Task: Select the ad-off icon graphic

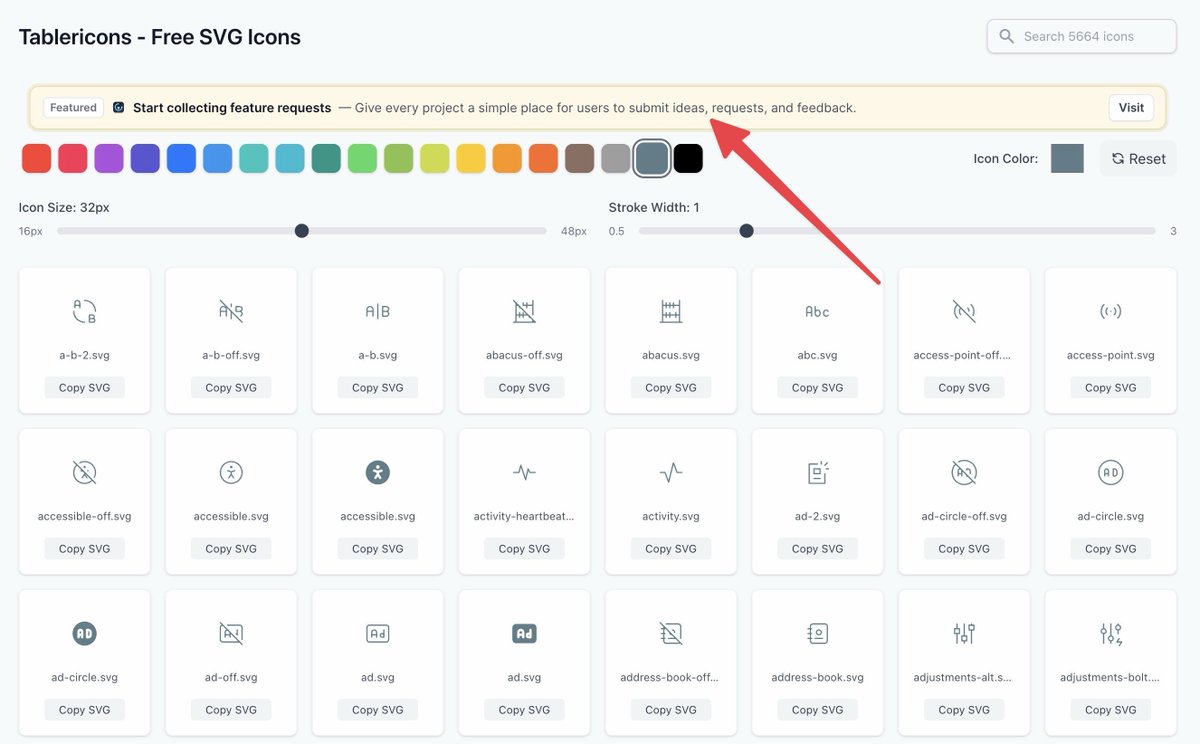Action: 231,633
